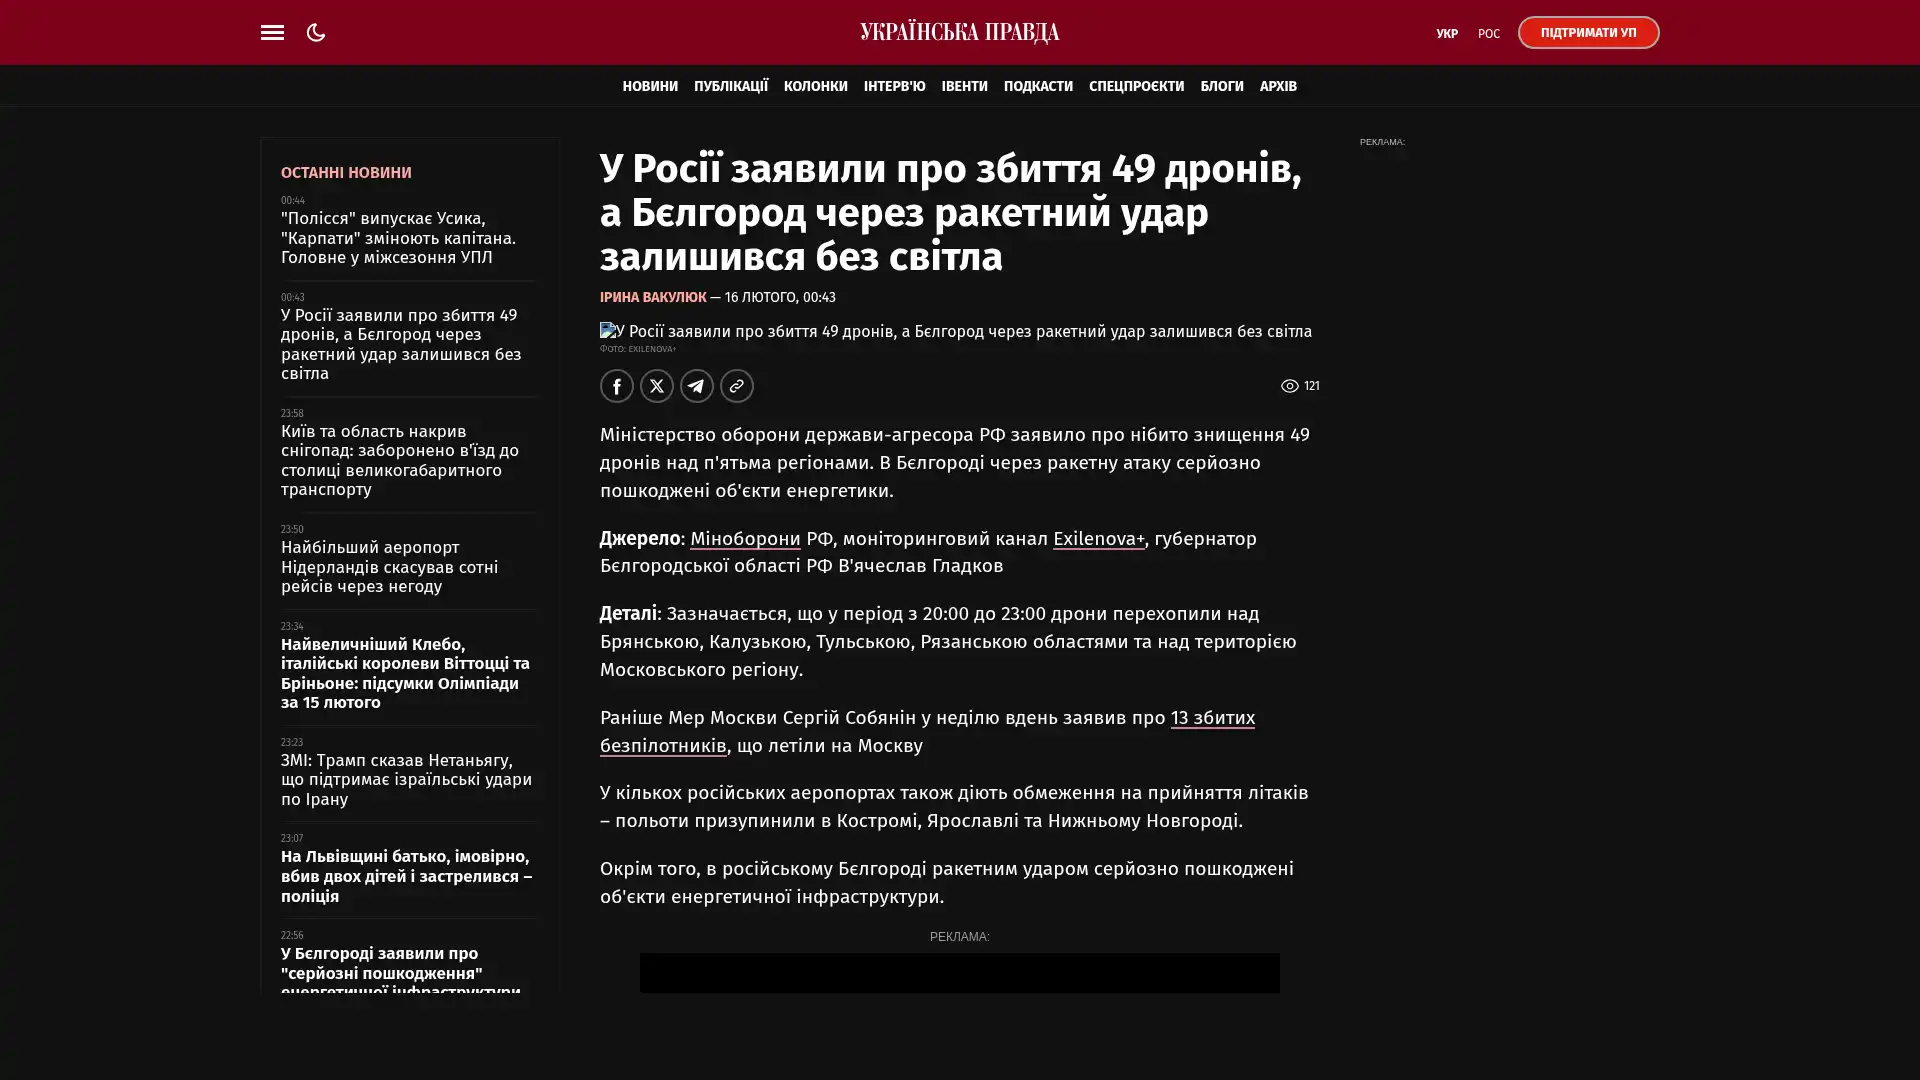Open СПЕЦПРОЄКТИ menu item
This screenshot has height=1080, width=1920.
pos(1136,86)
